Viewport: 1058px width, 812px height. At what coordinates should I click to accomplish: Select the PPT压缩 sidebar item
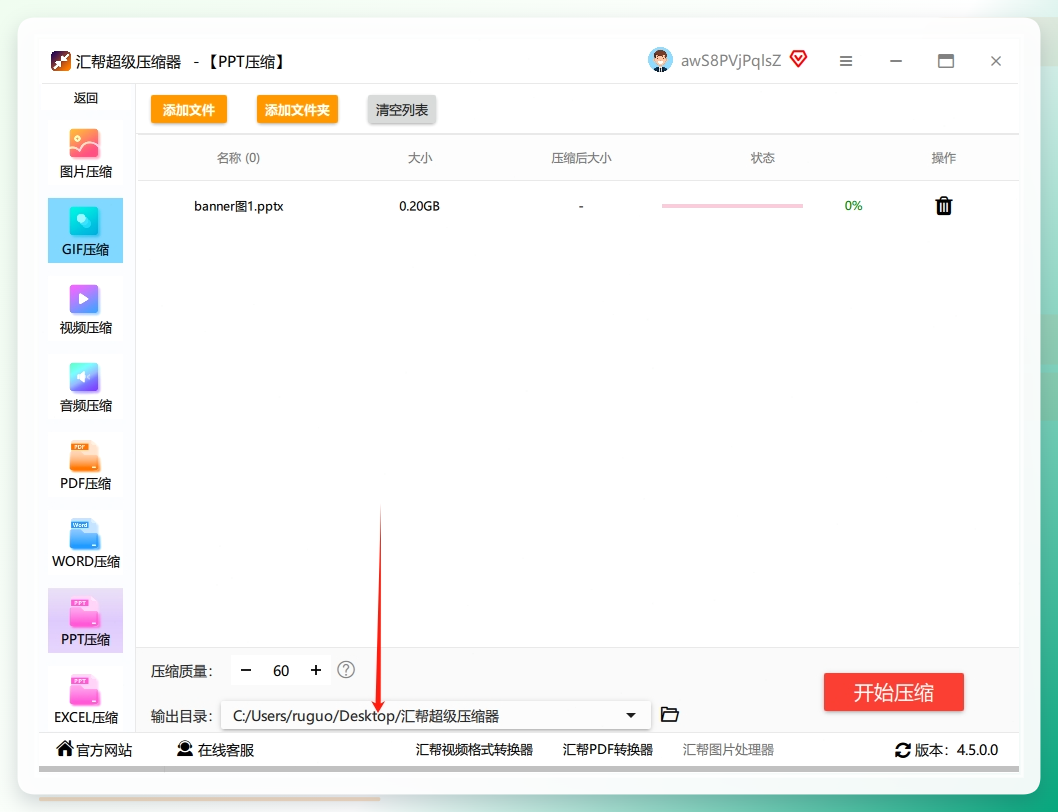pyautogui.click(x=85, y=620)
